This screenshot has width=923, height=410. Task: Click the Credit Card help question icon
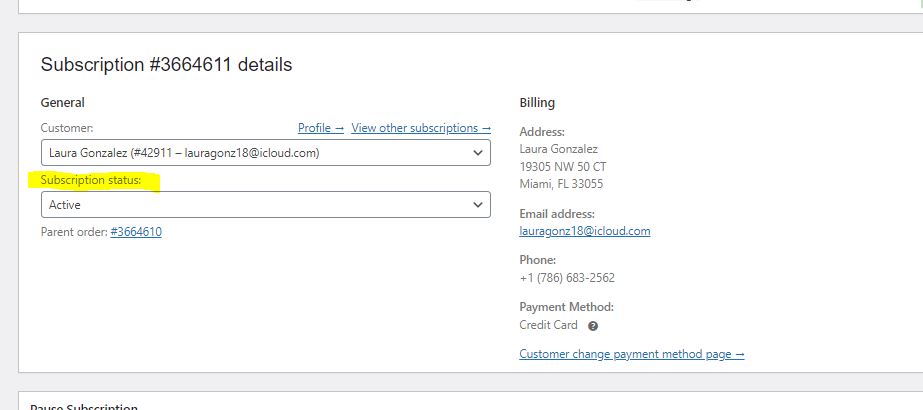click(x=593, y=326)
